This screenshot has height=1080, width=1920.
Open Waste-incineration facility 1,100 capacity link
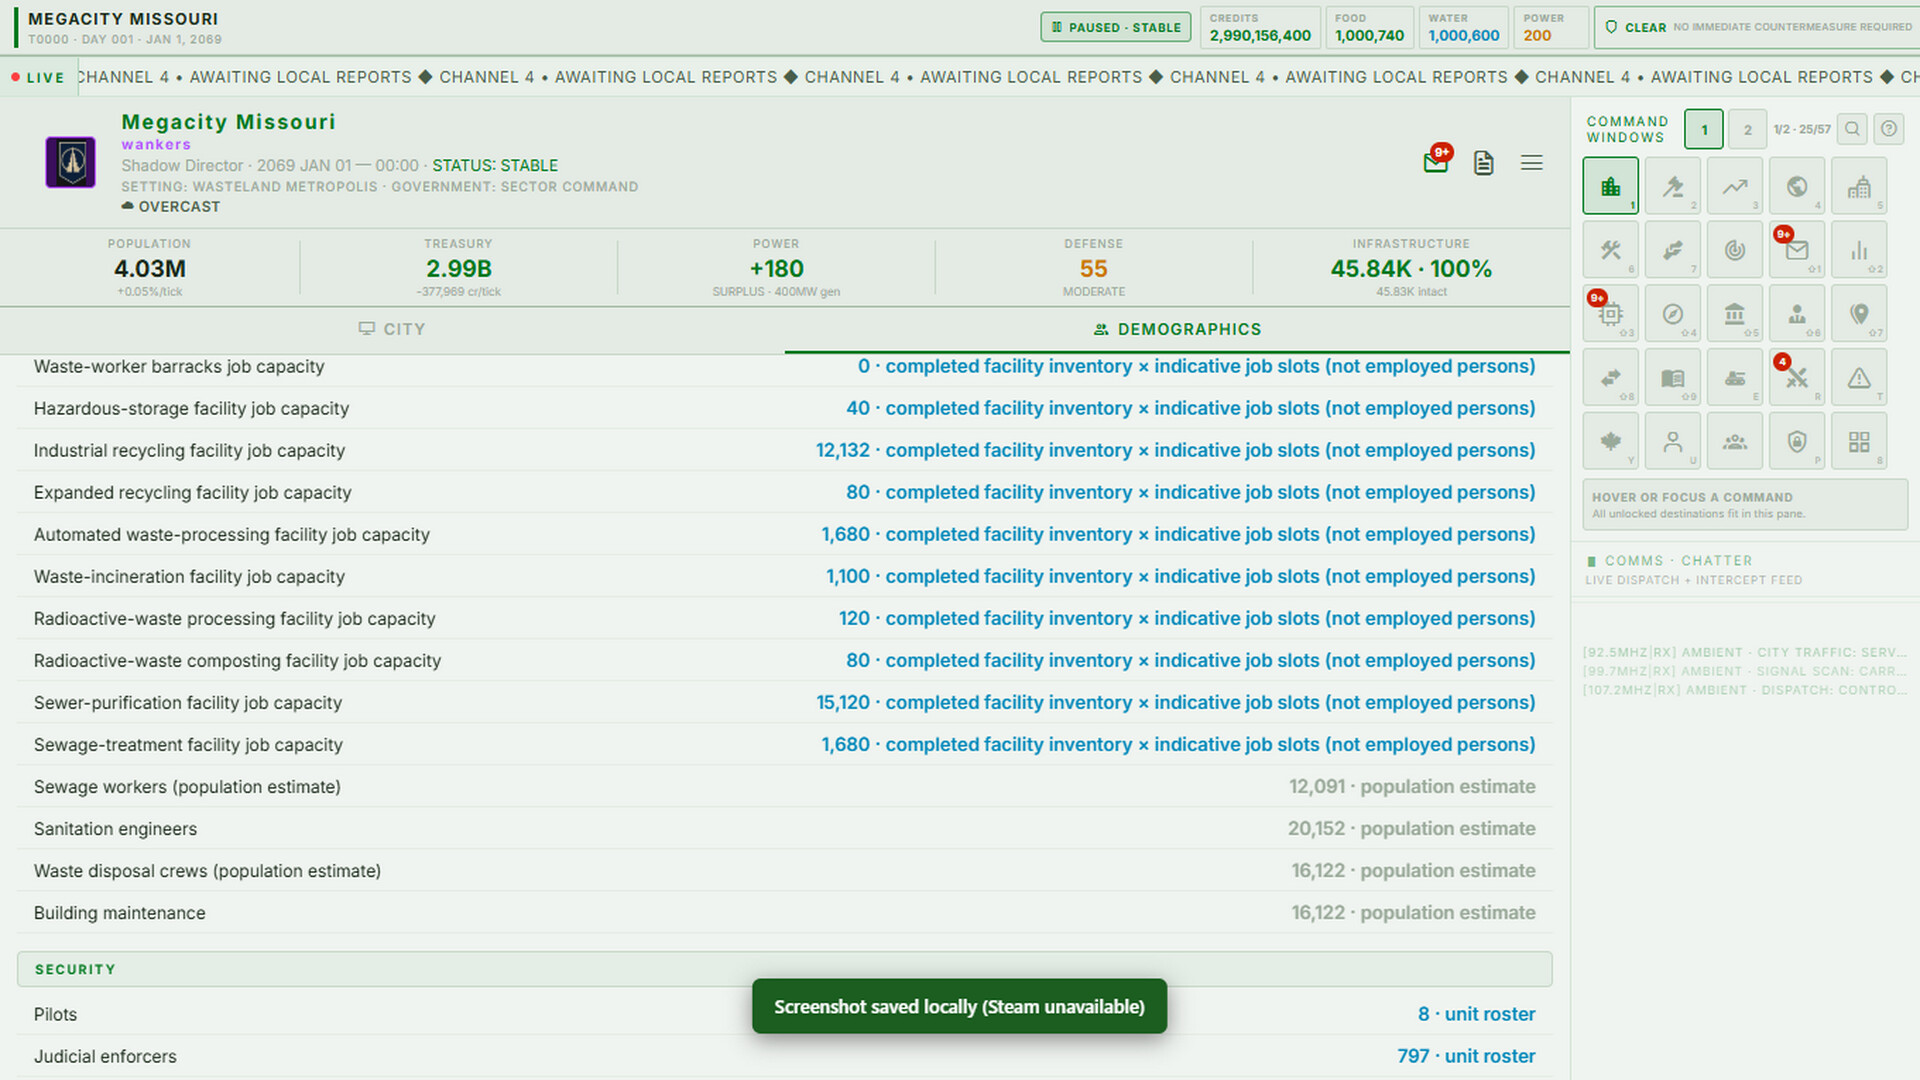[1180, 576]
